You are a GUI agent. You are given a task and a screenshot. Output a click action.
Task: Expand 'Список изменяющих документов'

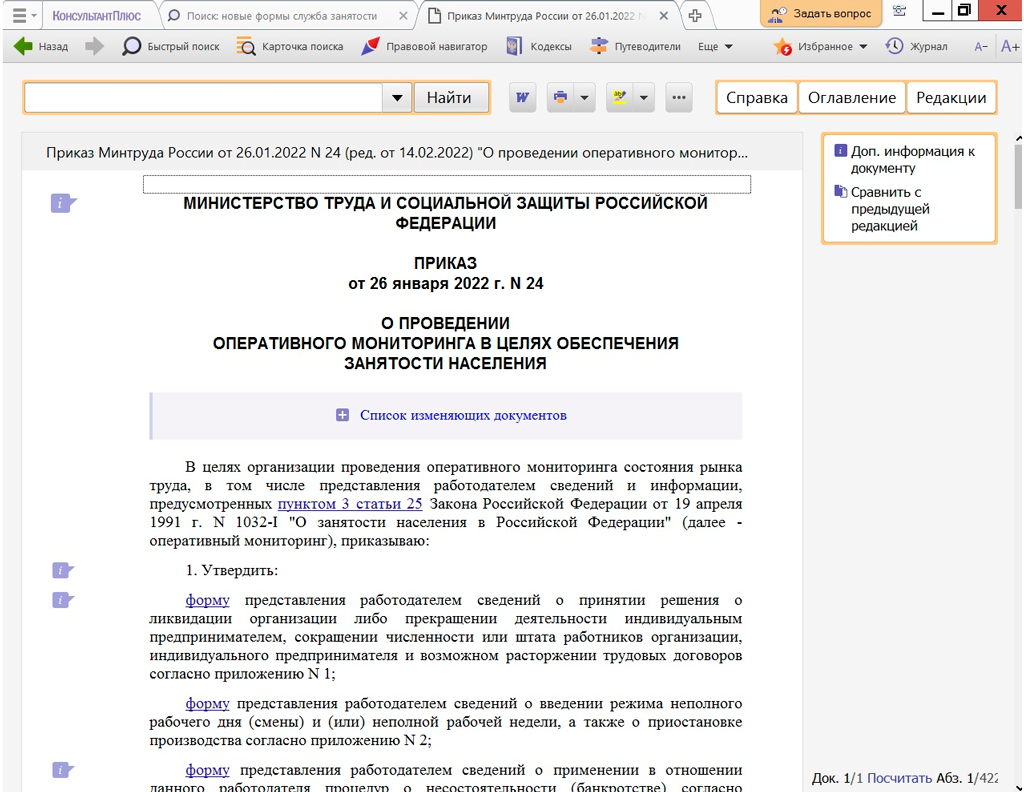[x=451, y=415]
